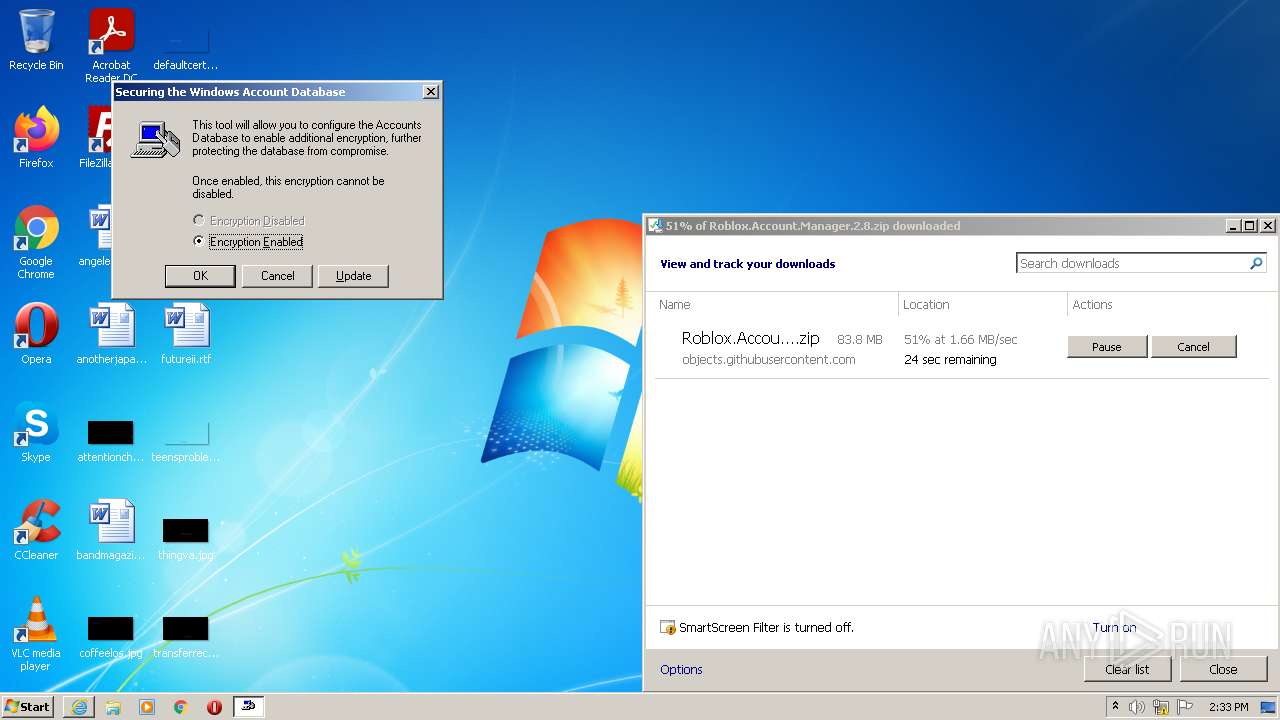
Task: Open Internet Explorer from the taskbar
Action: click(79, 706)
